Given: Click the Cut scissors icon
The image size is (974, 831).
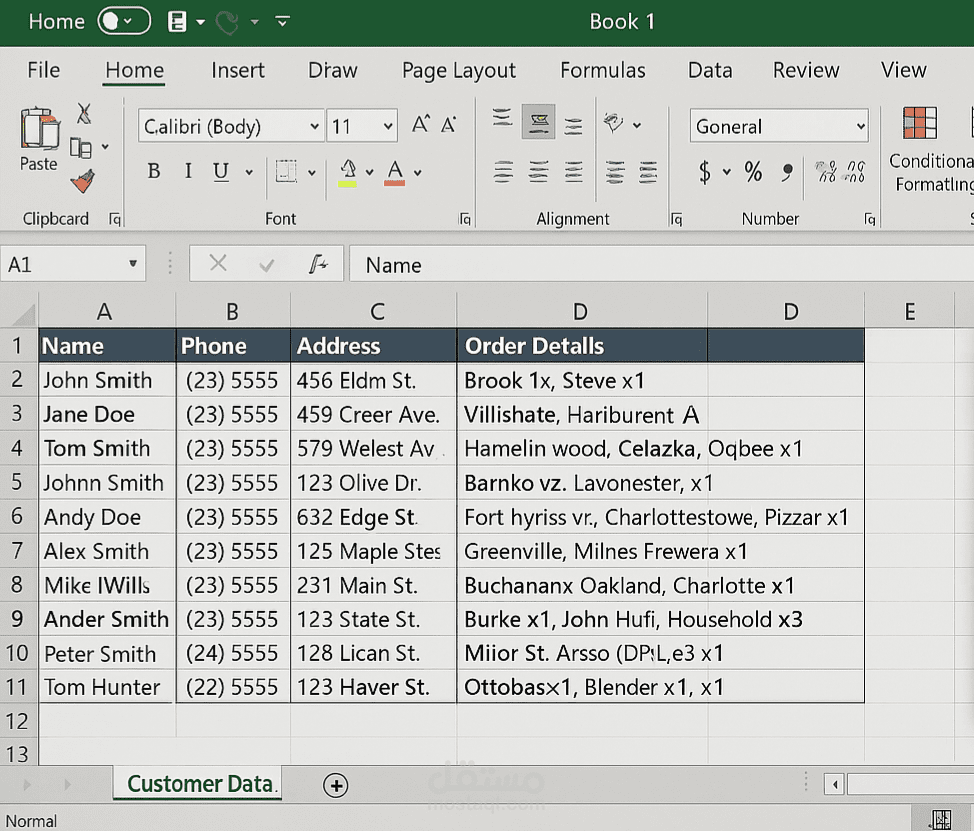Looking at the screenshot, I should tap(84, 114).
